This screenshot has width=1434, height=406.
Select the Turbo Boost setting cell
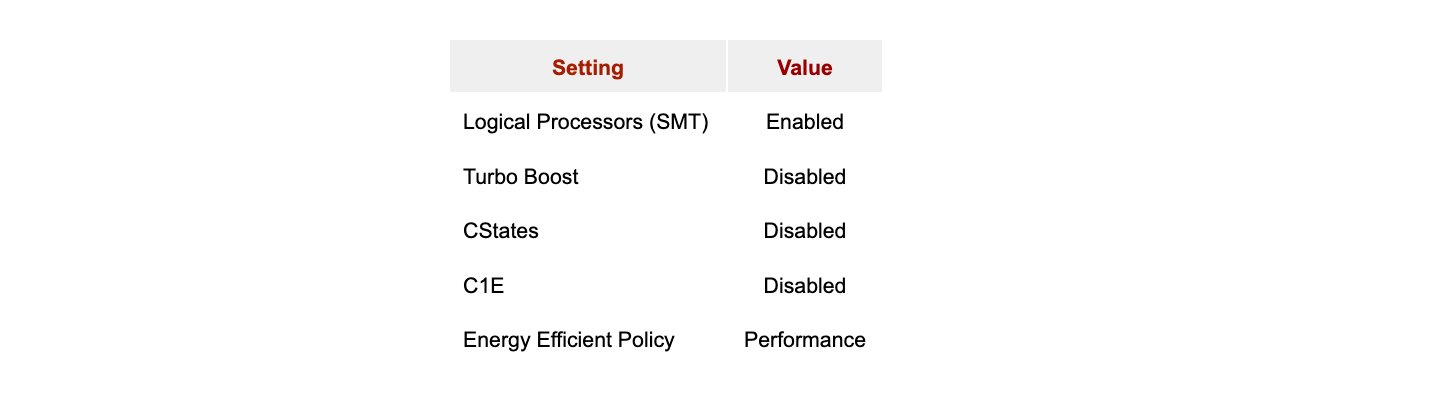point(521,177)
